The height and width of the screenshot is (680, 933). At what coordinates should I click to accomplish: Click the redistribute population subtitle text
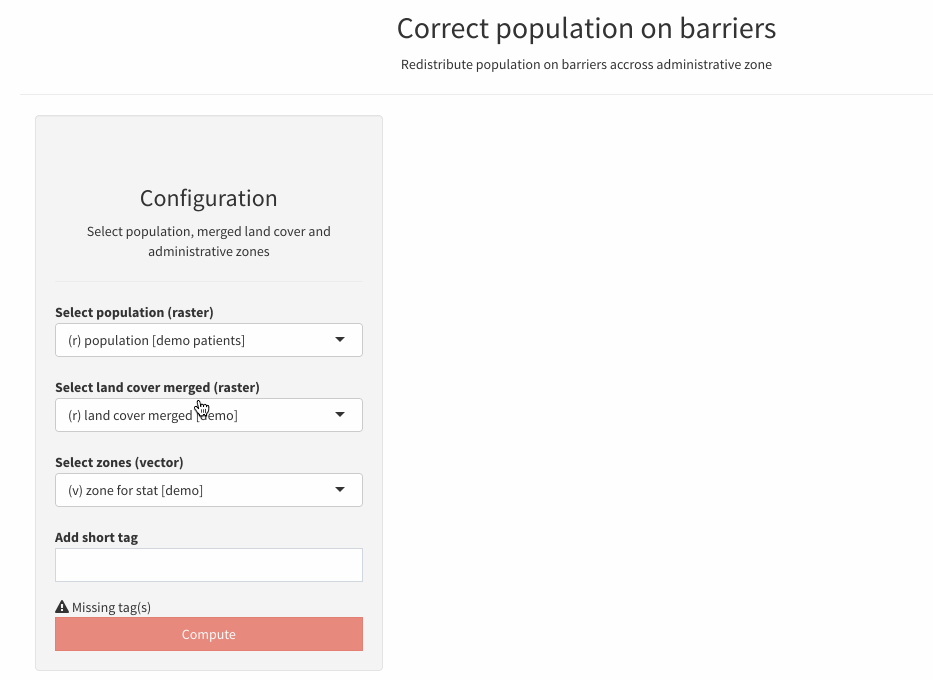[586, 64]
